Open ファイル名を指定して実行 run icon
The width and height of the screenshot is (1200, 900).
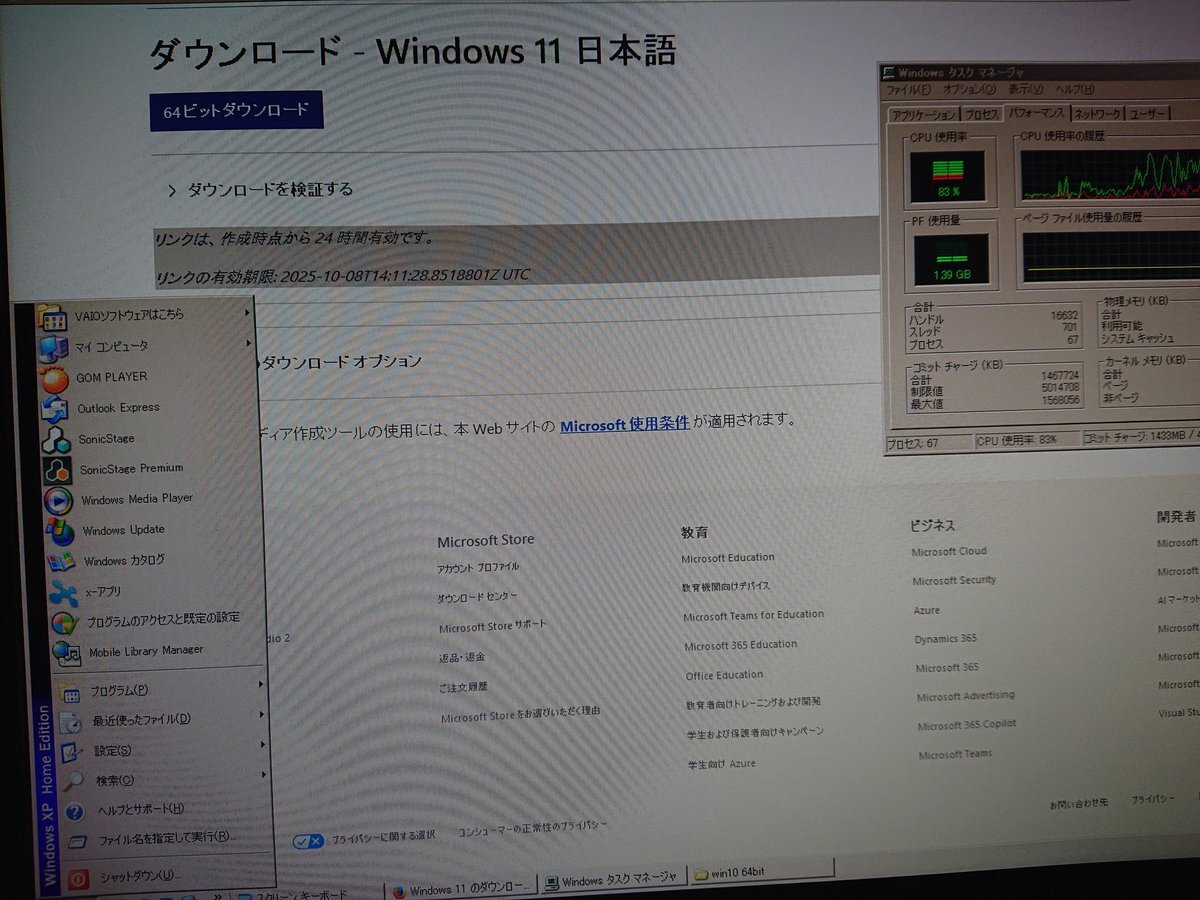[x=78, y=842]
